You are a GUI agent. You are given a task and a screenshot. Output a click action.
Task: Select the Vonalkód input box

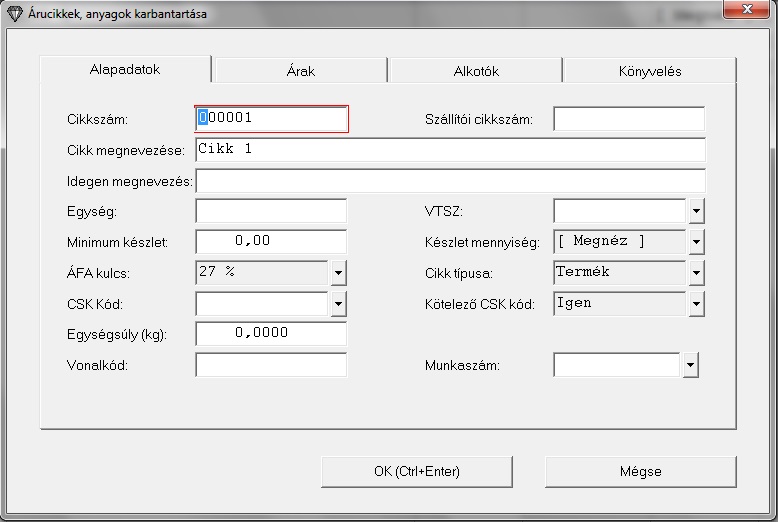click(271, 366)
